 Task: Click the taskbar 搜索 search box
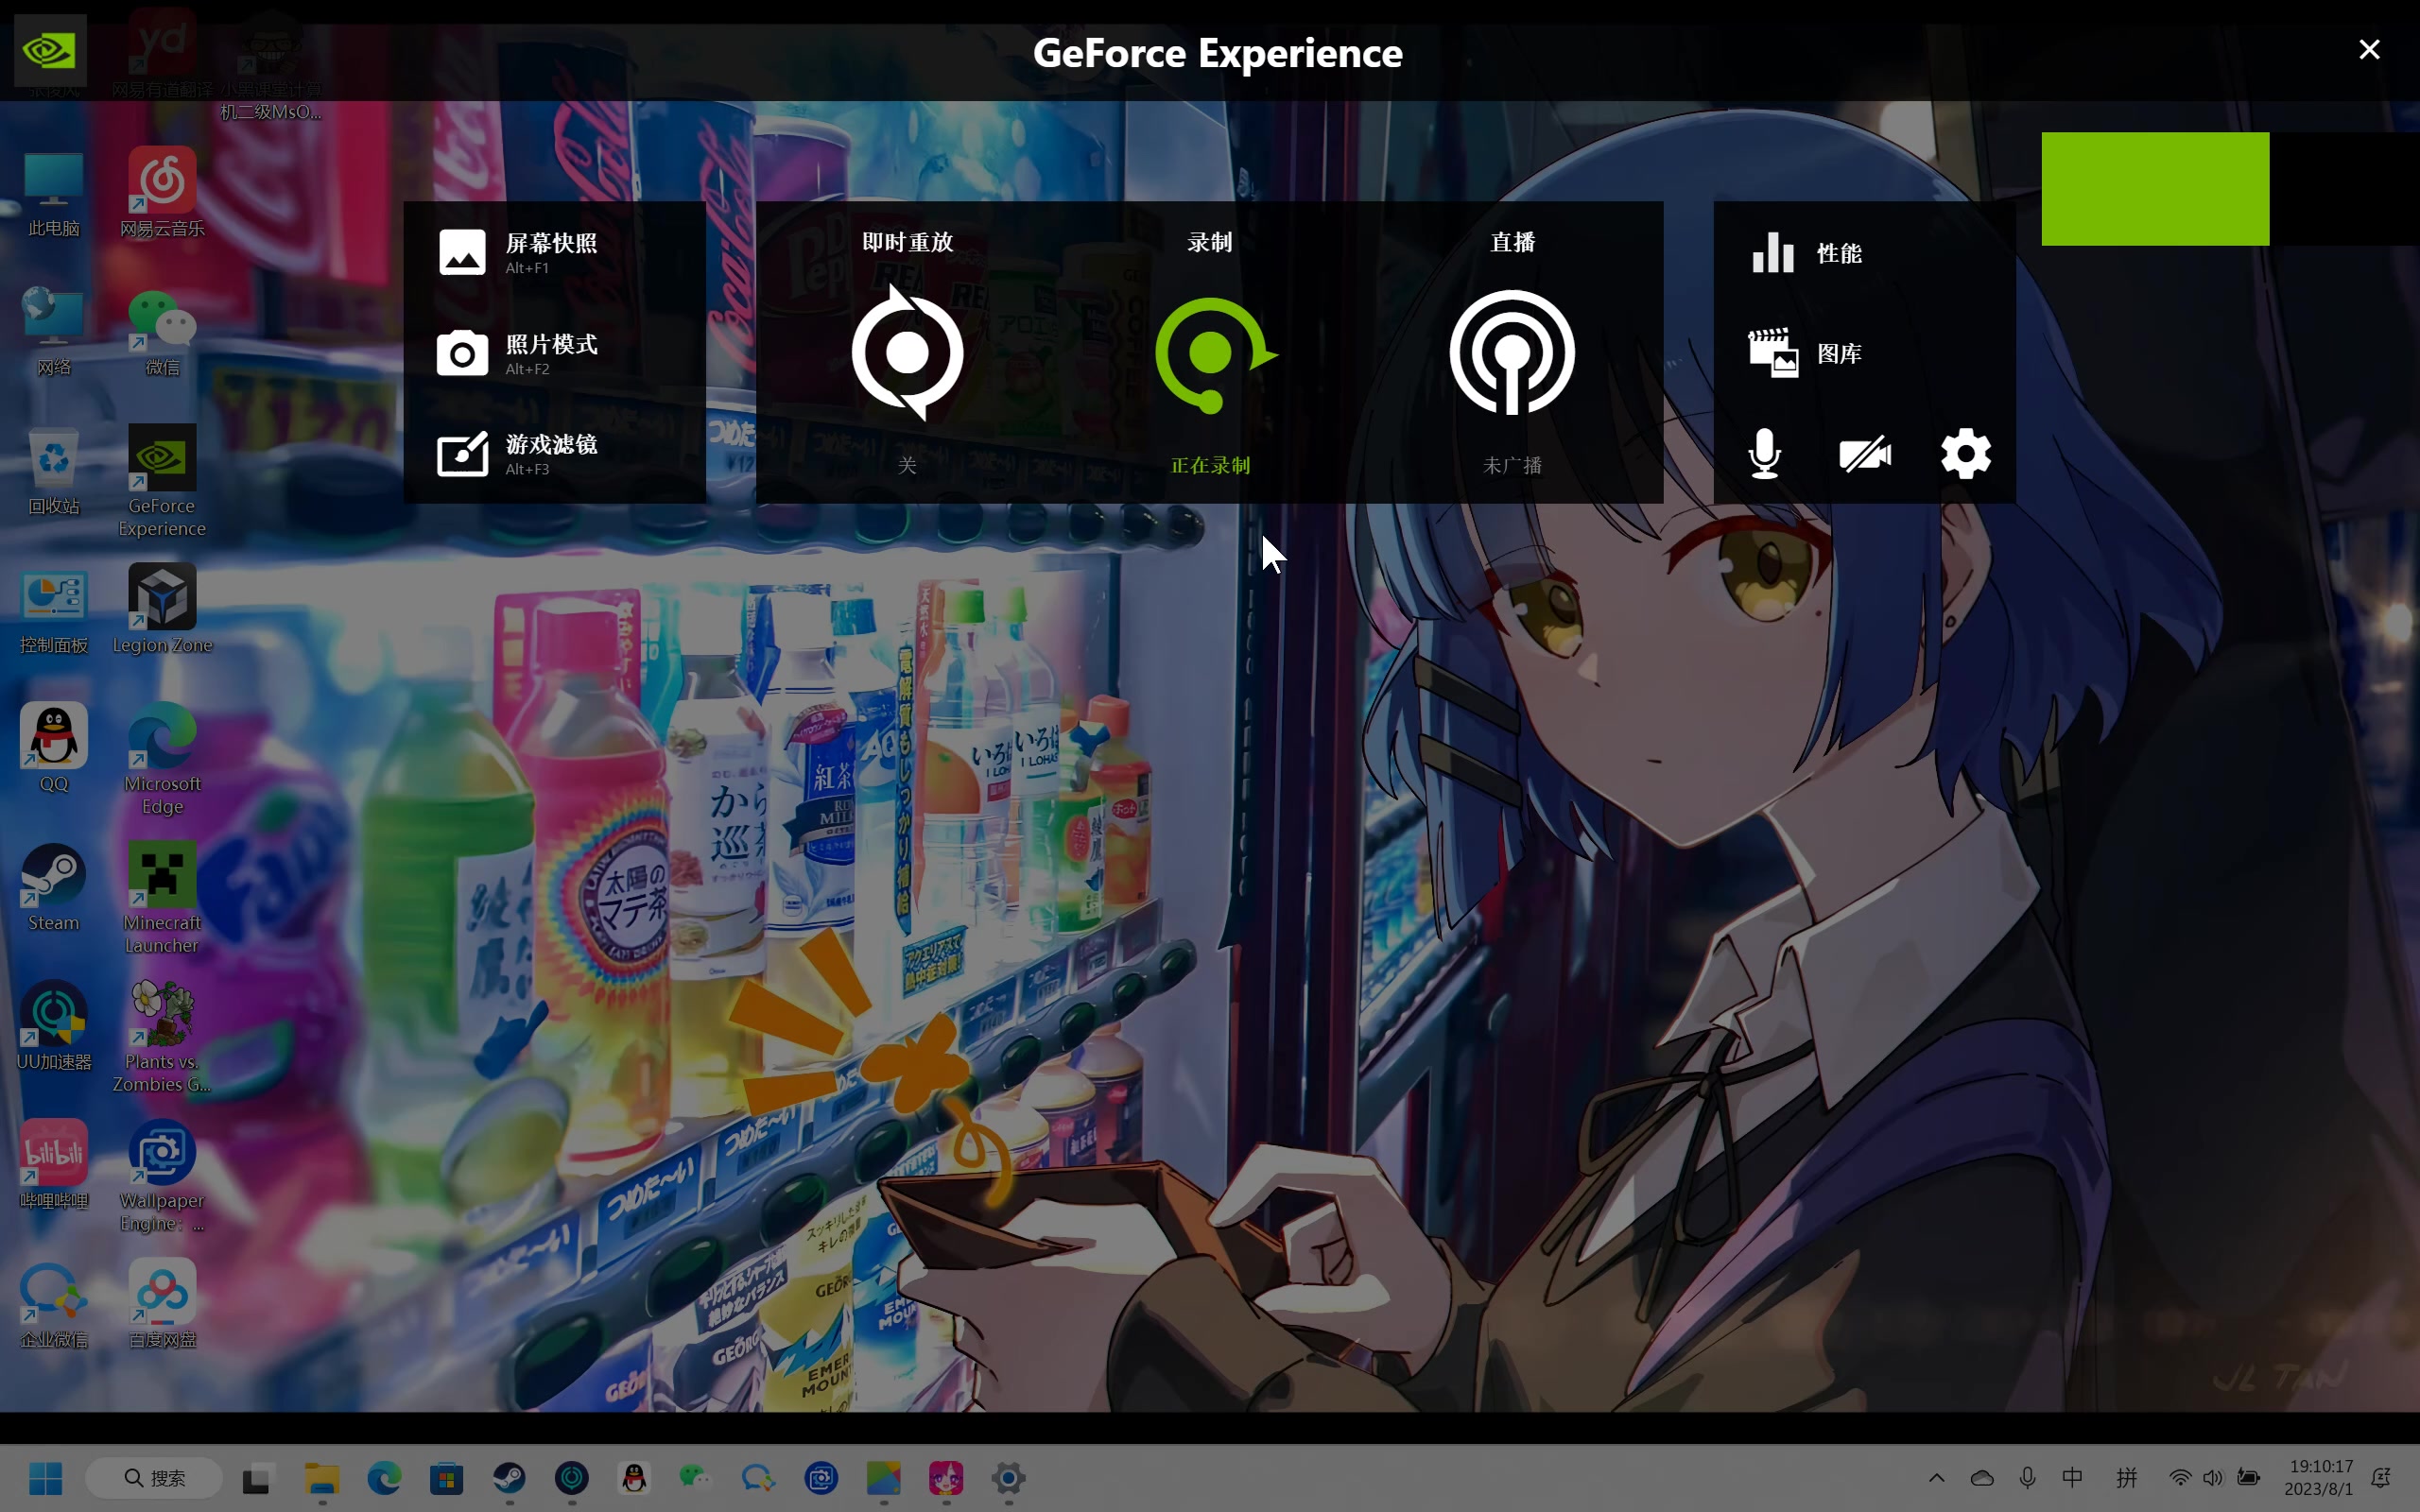click(x=154, y=1478)
